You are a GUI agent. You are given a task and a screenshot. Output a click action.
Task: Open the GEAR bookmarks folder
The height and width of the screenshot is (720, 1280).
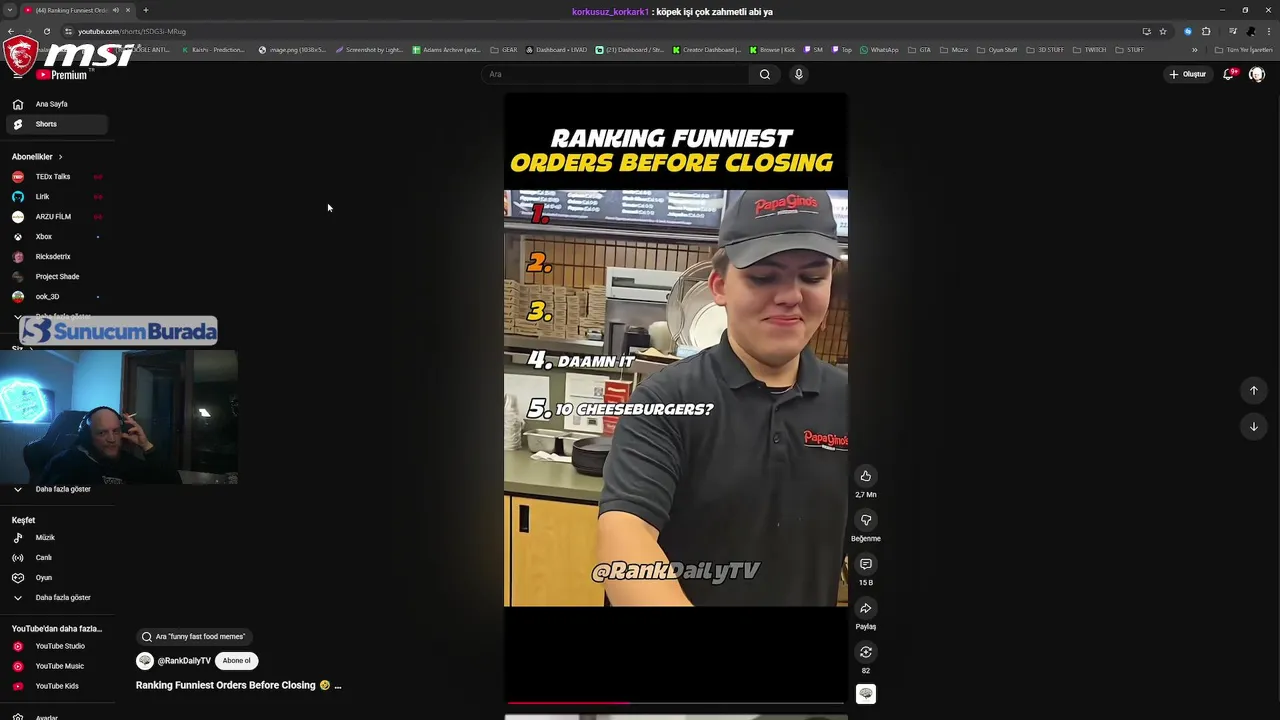point(503,50)
